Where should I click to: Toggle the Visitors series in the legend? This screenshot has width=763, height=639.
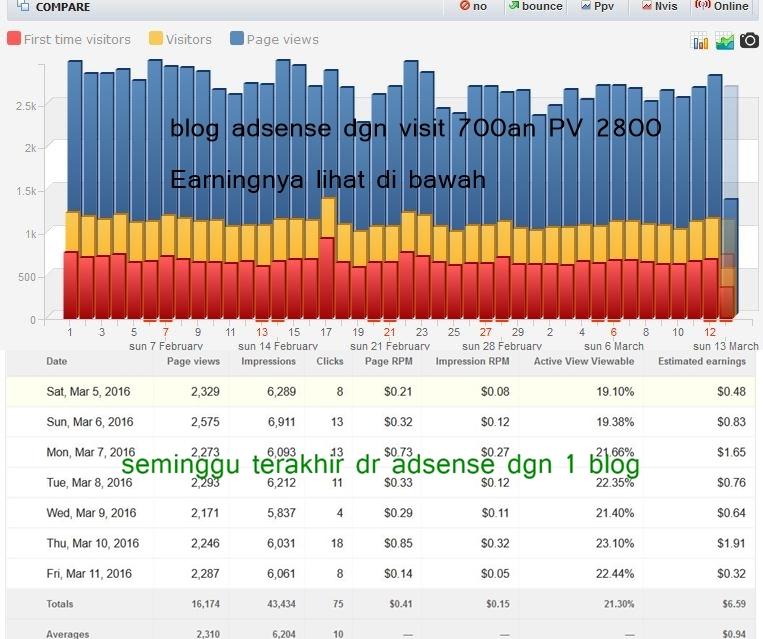point(188,39)
